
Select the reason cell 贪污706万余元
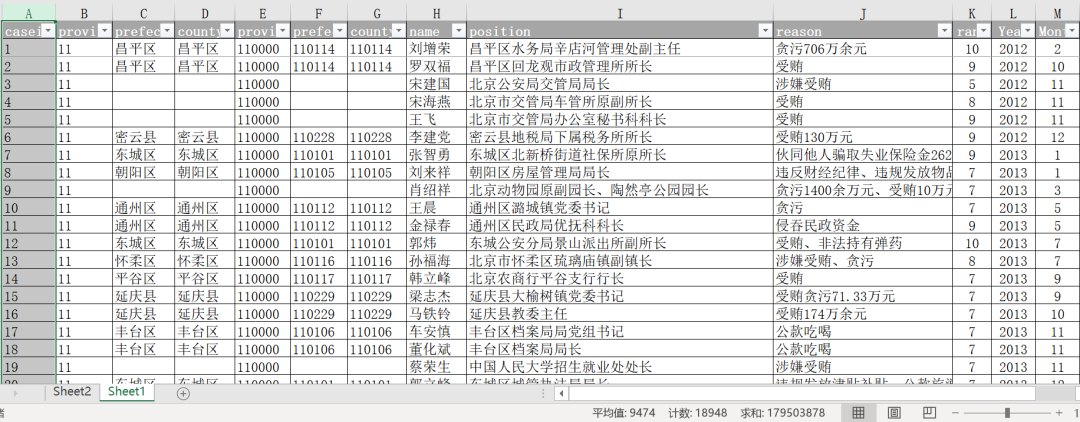[863, 49]
